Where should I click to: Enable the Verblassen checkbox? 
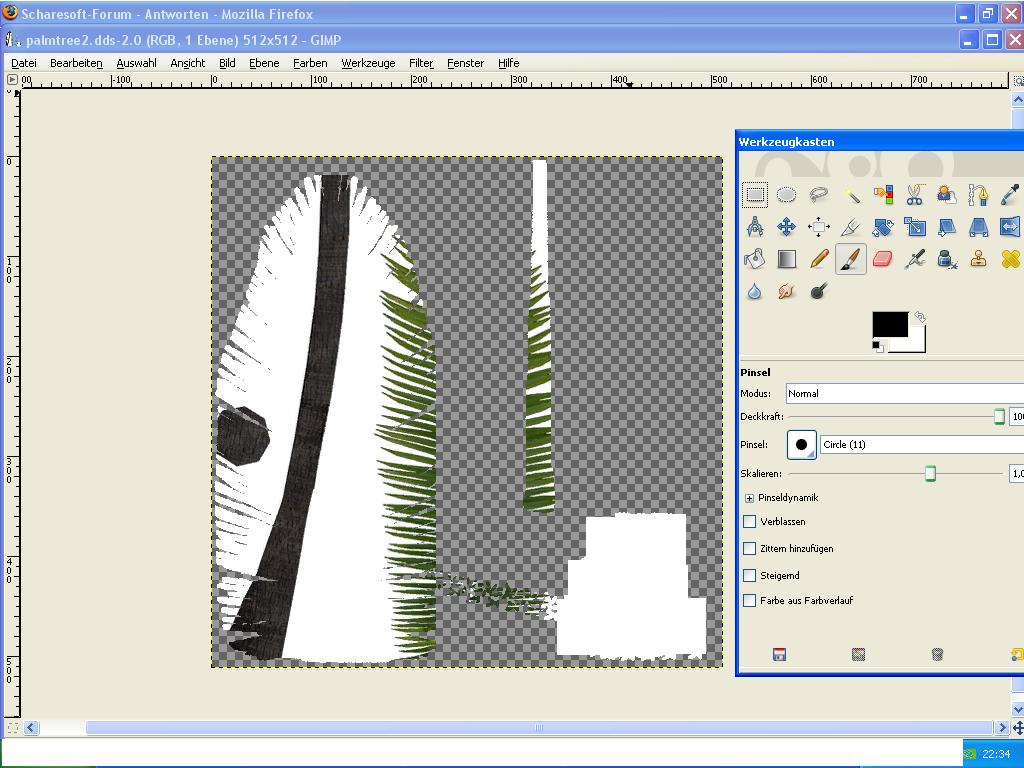pyautogui.click(x=750, y=521)
